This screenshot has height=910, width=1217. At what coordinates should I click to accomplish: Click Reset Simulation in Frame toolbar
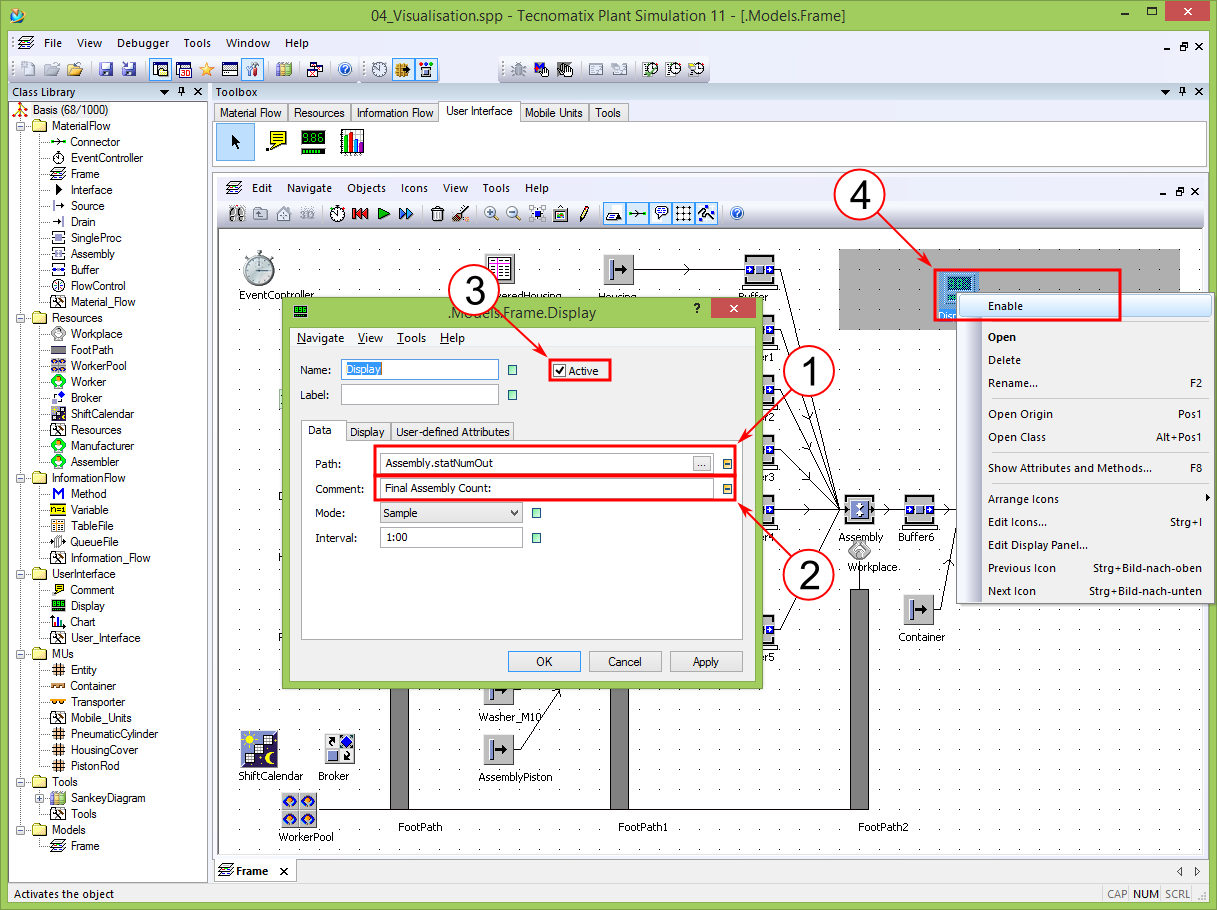click(x=361, y=214)
